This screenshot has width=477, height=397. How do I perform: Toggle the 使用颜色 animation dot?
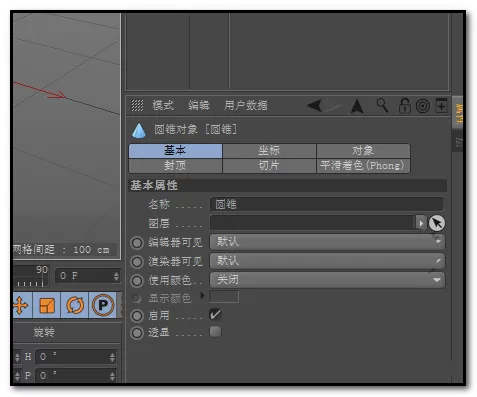(x=137, y=281)
